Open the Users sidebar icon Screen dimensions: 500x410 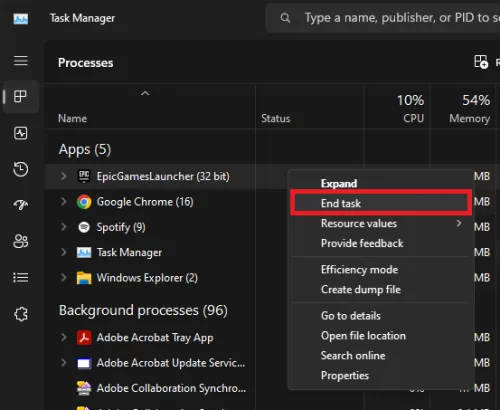tap(21, 241)
